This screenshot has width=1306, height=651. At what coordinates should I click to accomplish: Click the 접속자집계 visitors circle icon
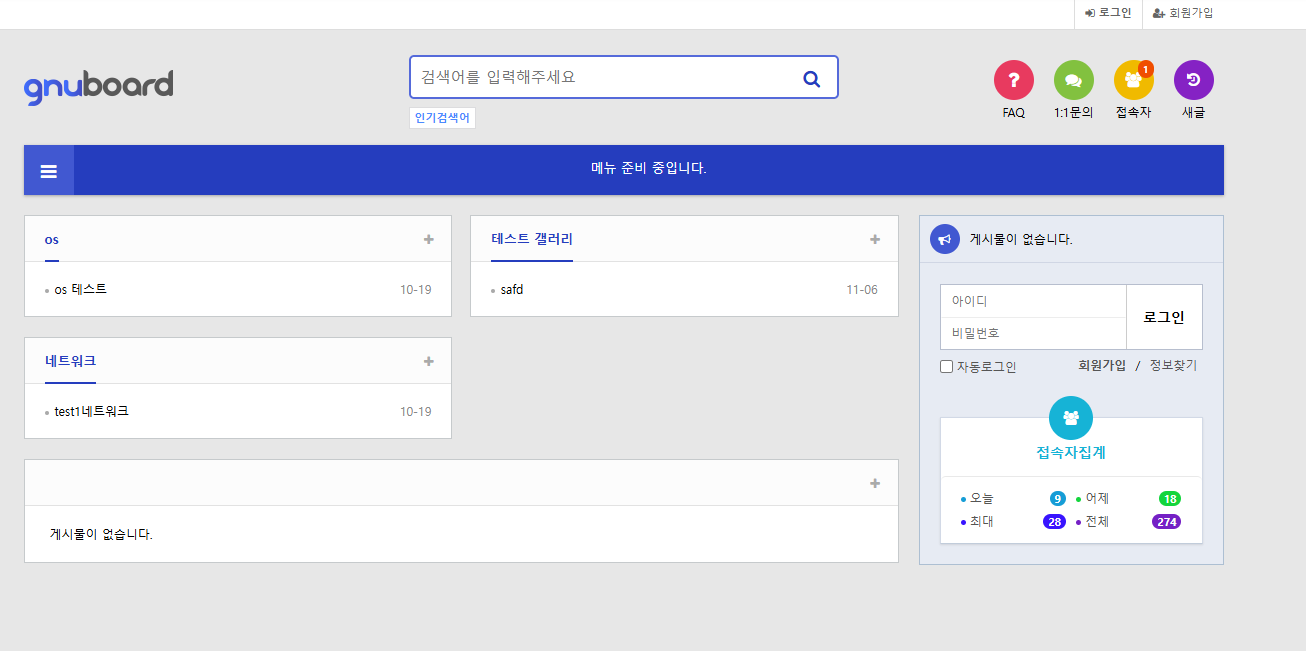[1070, 418]
